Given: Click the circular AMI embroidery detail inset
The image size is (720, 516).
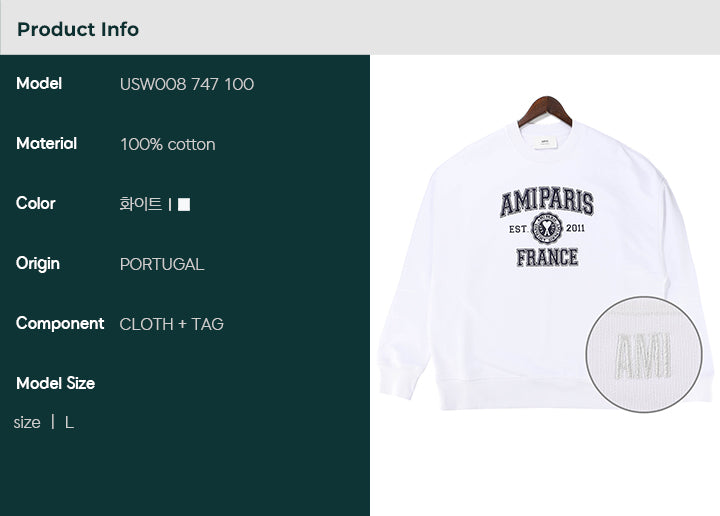Looking at the screenshot, I should click(x=644, y=354).
